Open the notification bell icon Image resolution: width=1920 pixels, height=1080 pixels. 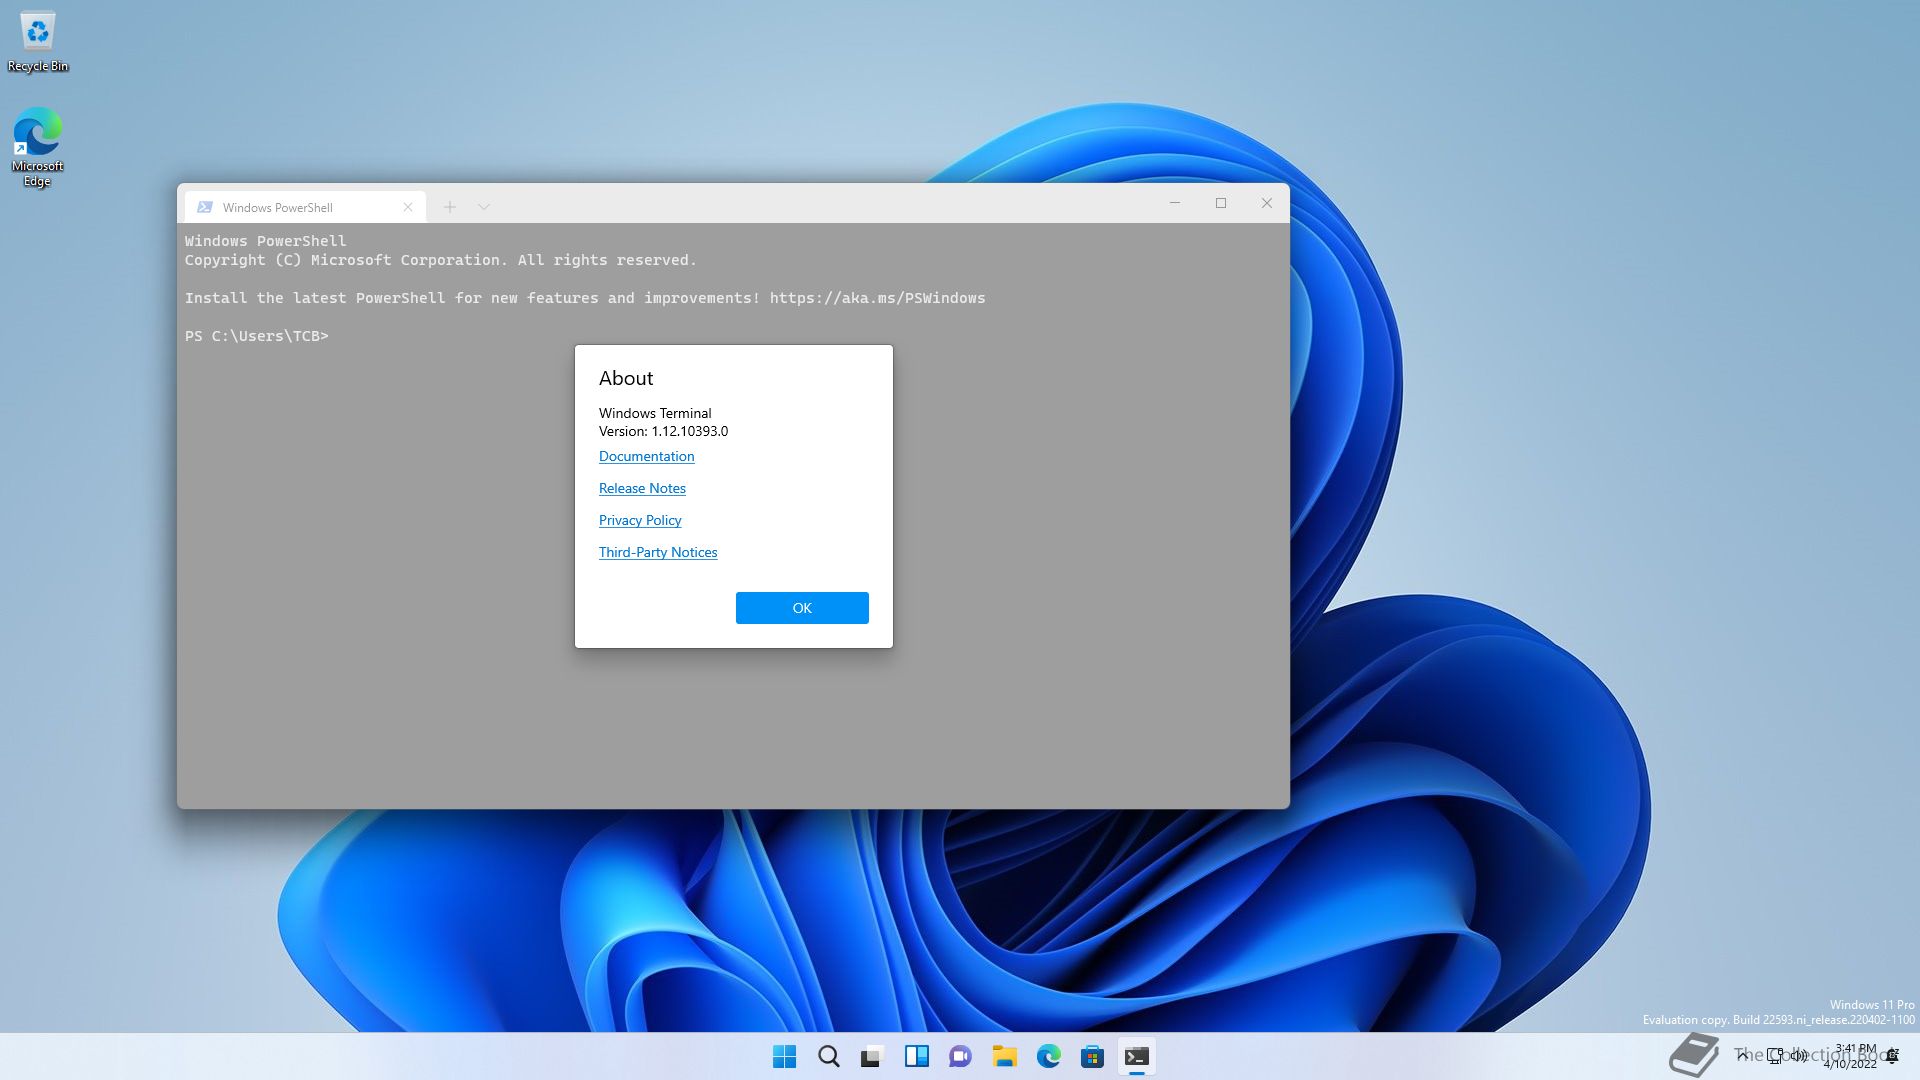point(1892,1056)
